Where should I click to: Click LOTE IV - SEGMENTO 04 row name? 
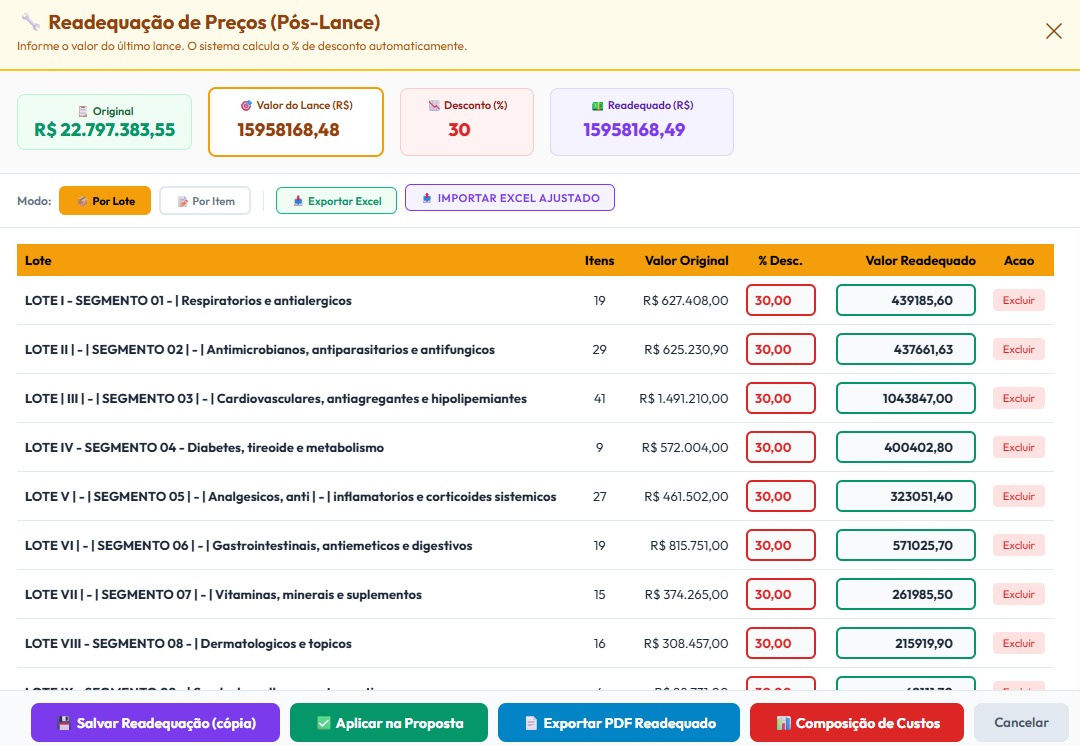205,448
